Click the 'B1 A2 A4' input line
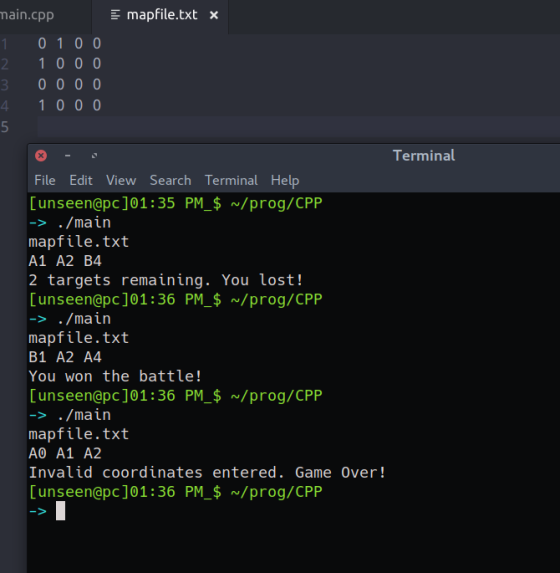560x573 pixels. [65, 357]
